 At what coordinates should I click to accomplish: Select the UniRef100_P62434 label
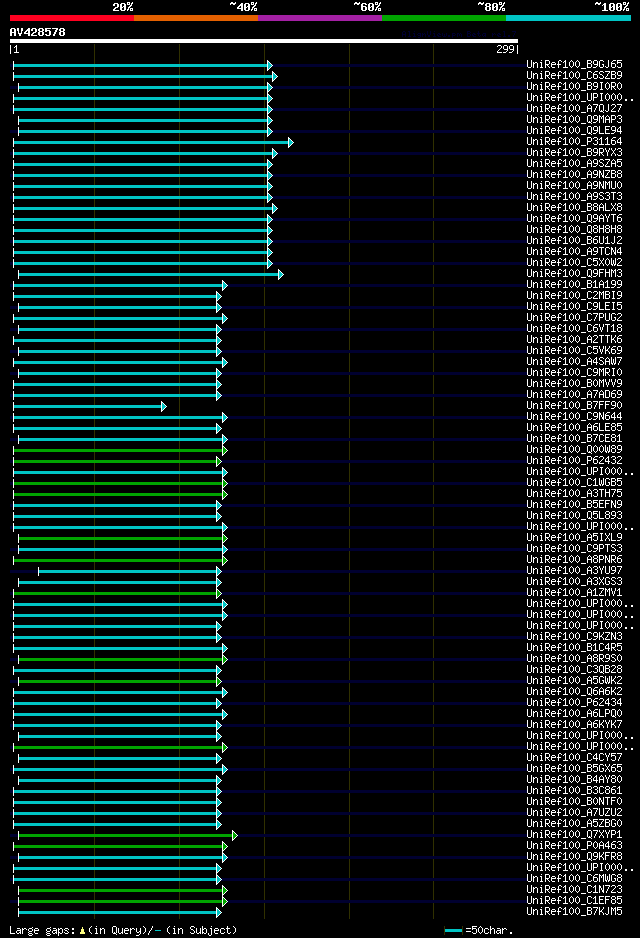[x=574, y=702]
